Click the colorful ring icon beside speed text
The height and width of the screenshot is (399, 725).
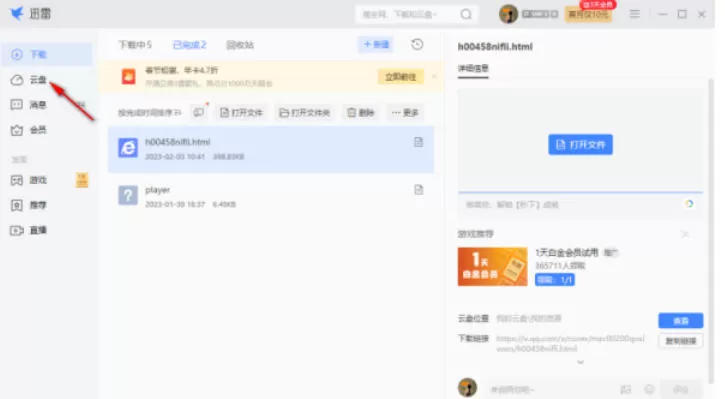tap(689, 204)
